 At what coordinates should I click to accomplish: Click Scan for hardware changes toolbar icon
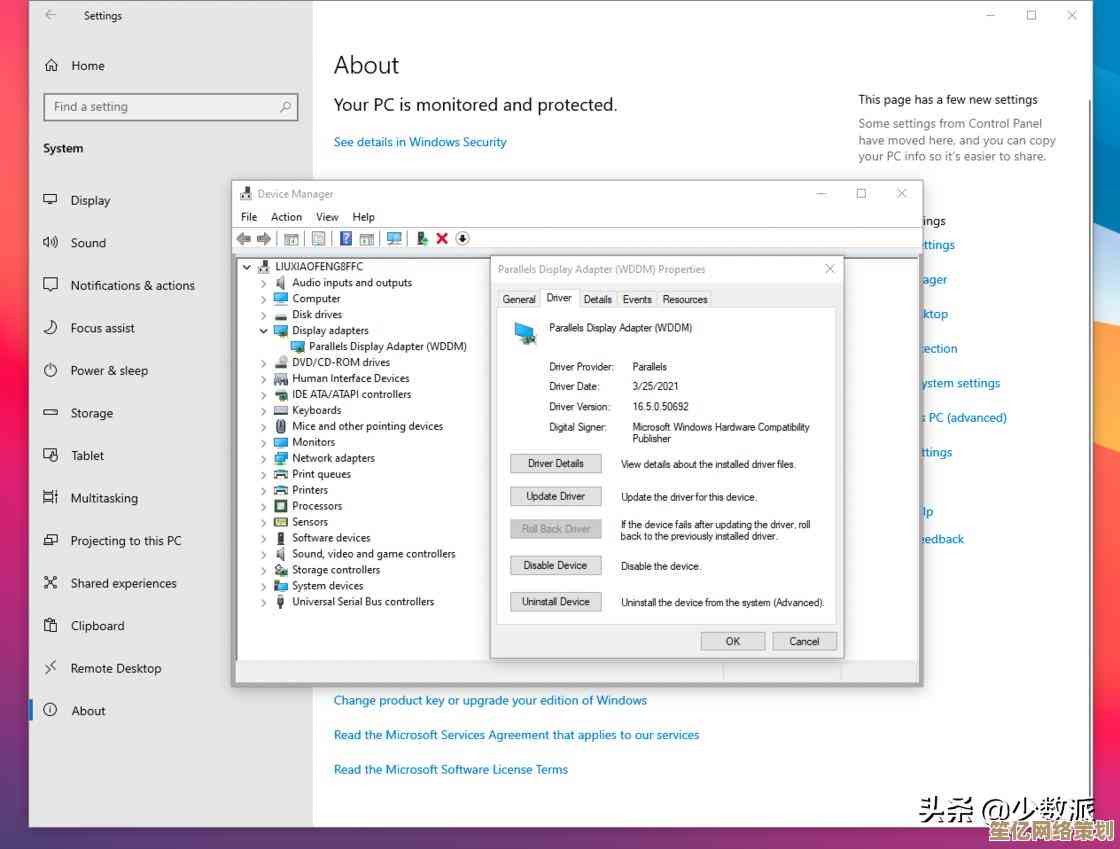tap(394, 238)
